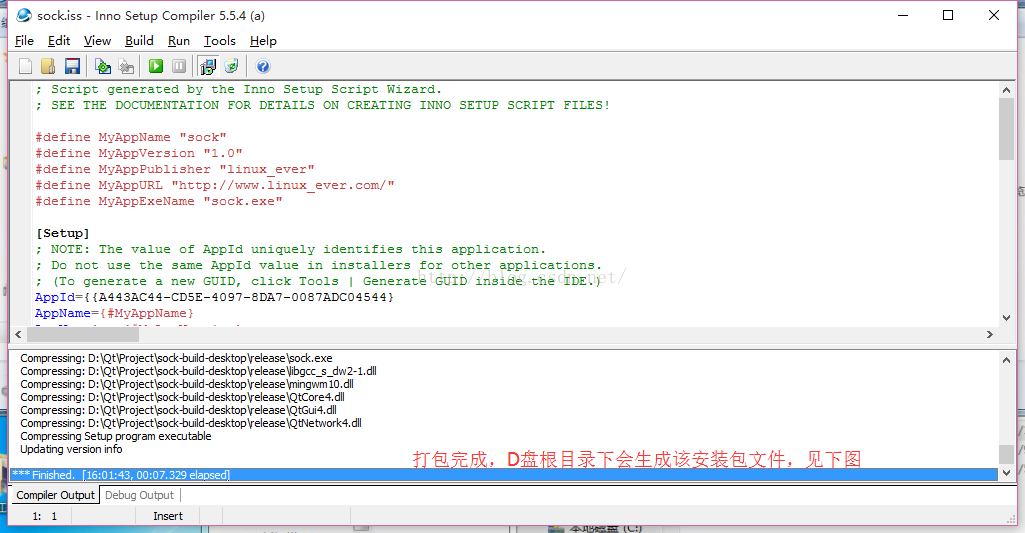Switch to the Debug Output tab
Image resolution: width=1025 pixels, height=533 pixels.
coord(139,495)
